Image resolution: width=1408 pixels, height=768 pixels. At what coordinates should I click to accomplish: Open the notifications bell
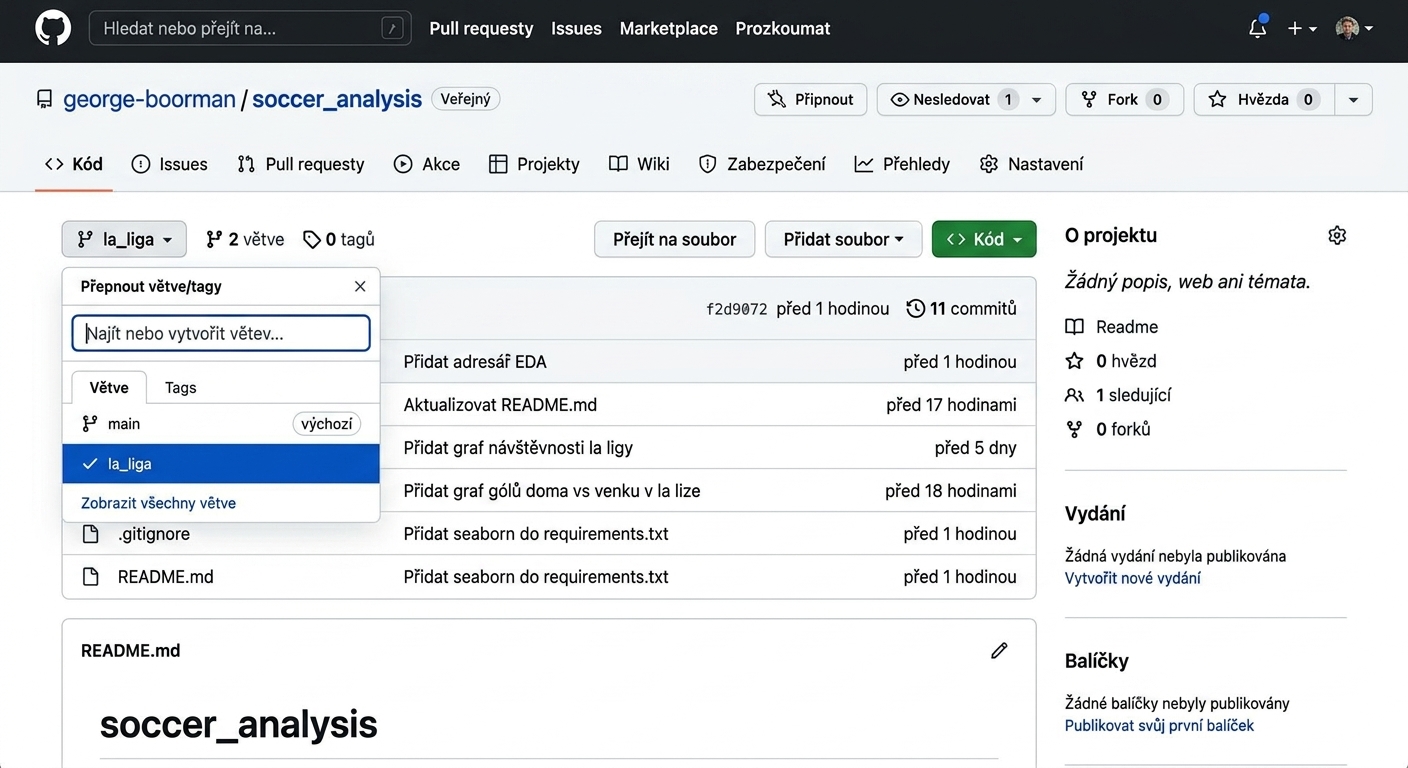(1258, 28)
